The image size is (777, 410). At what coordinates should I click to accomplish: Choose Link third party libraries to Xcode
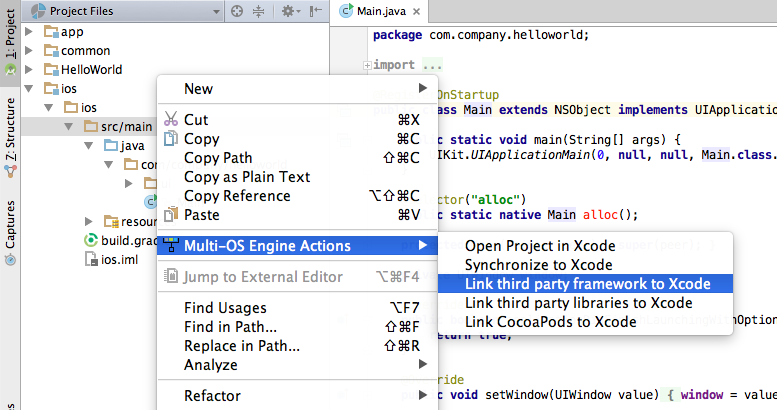pos(585,302)
